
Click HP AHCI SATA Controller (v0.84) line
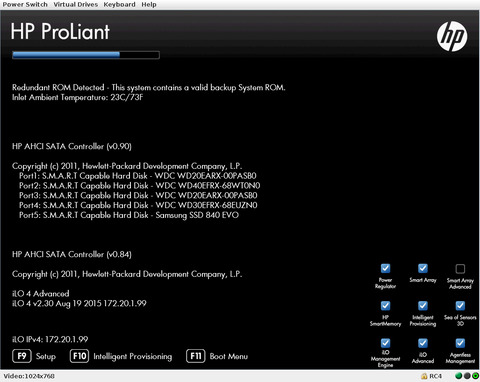click(72, 254)
